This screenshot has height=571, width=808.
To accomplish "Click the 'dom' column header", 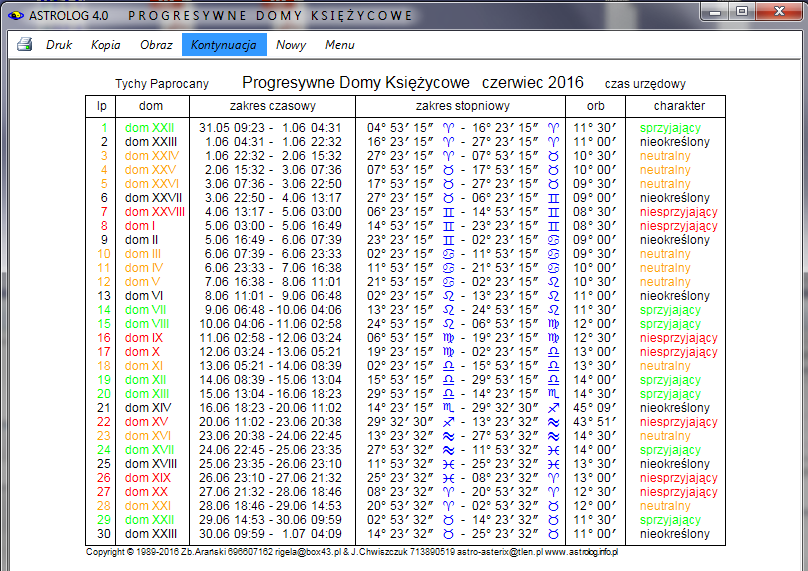I will pyautogui.click(x=151, y=106).
